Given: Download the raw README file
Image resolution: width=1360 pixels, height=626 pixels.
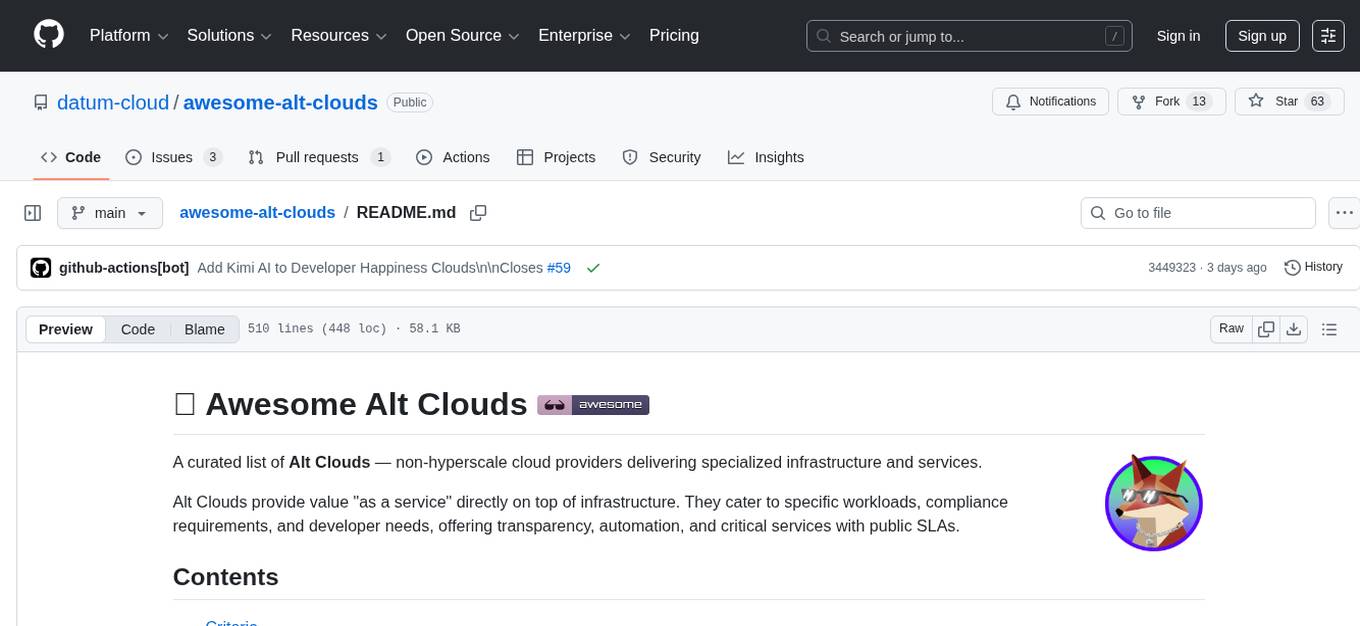Looking at the screenshot, I should pyautogui.click(x=1294, y=328).
